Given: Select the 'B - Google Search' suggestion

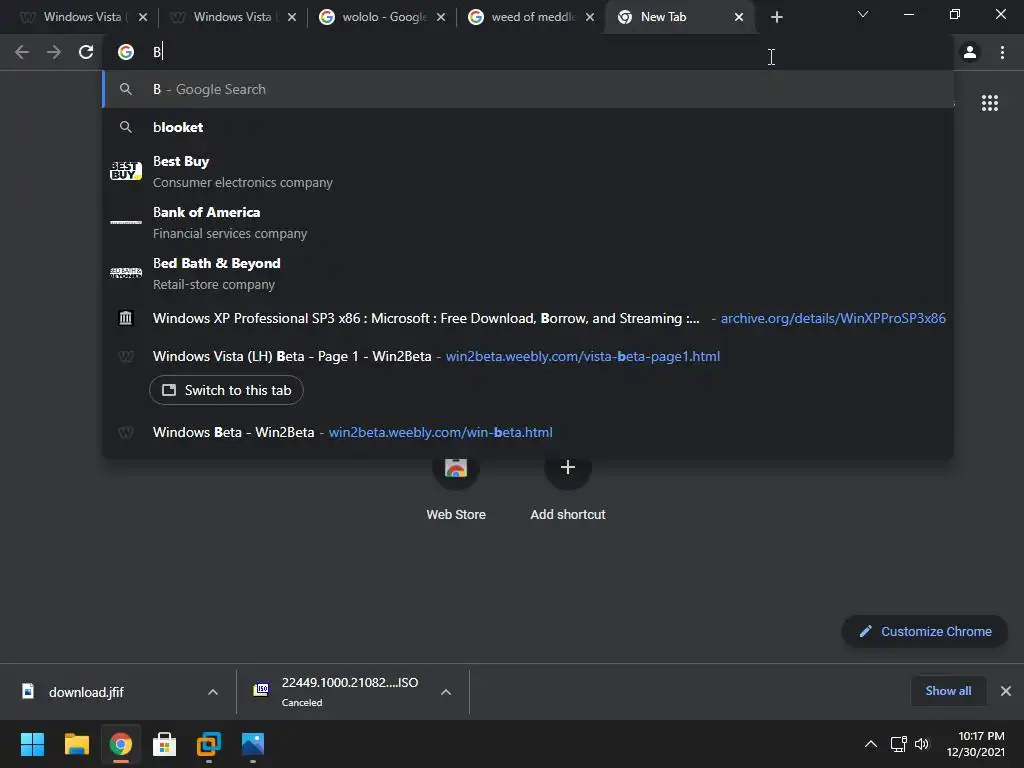Looking at the screenshot, I should click(x=528, y=89).
